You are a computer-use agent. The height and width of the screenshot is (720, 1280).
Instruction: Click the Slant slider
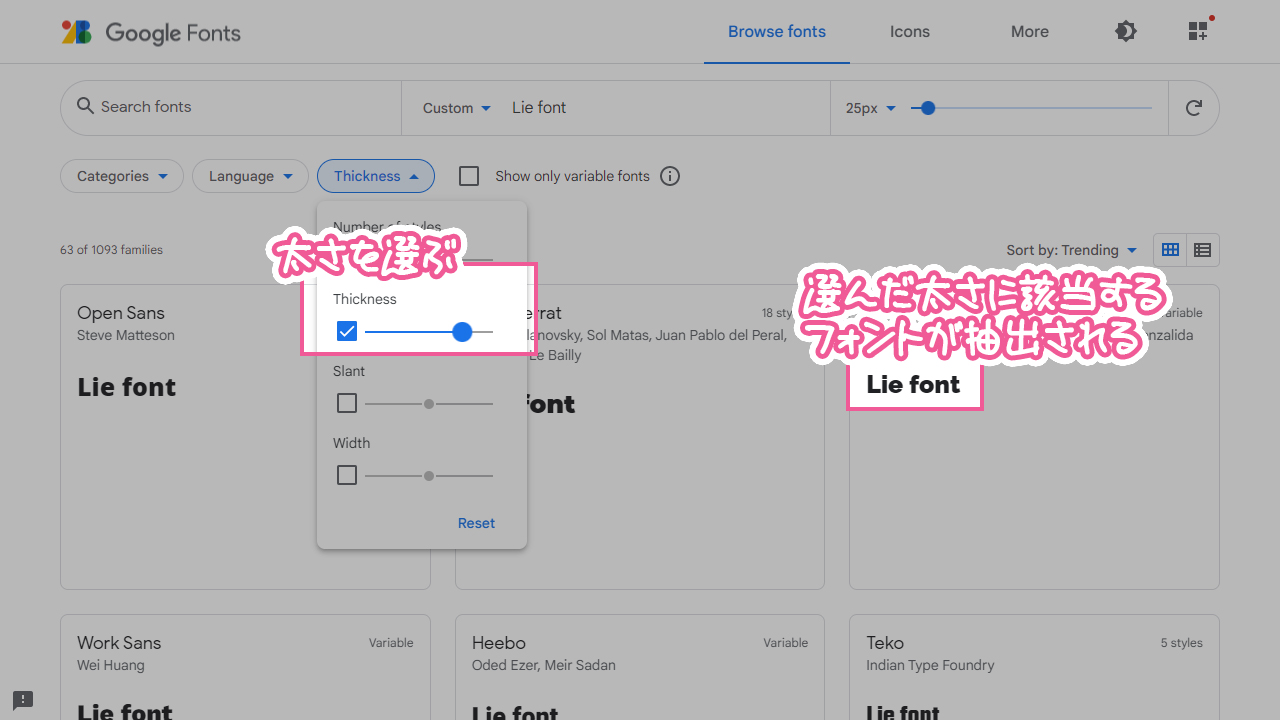[x=429, y=404]
